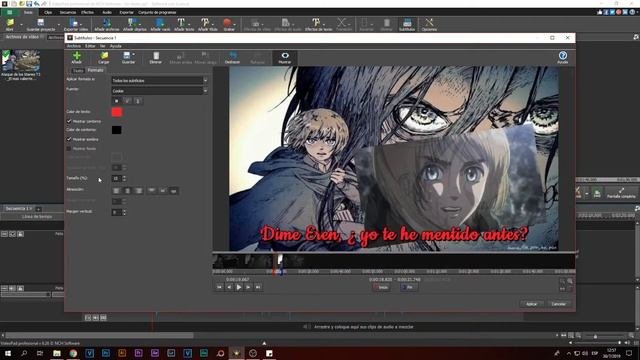Click the Opciones tools icon in main toolbar
The height and width of the screenshot is (360, 640).
(429, 24)
